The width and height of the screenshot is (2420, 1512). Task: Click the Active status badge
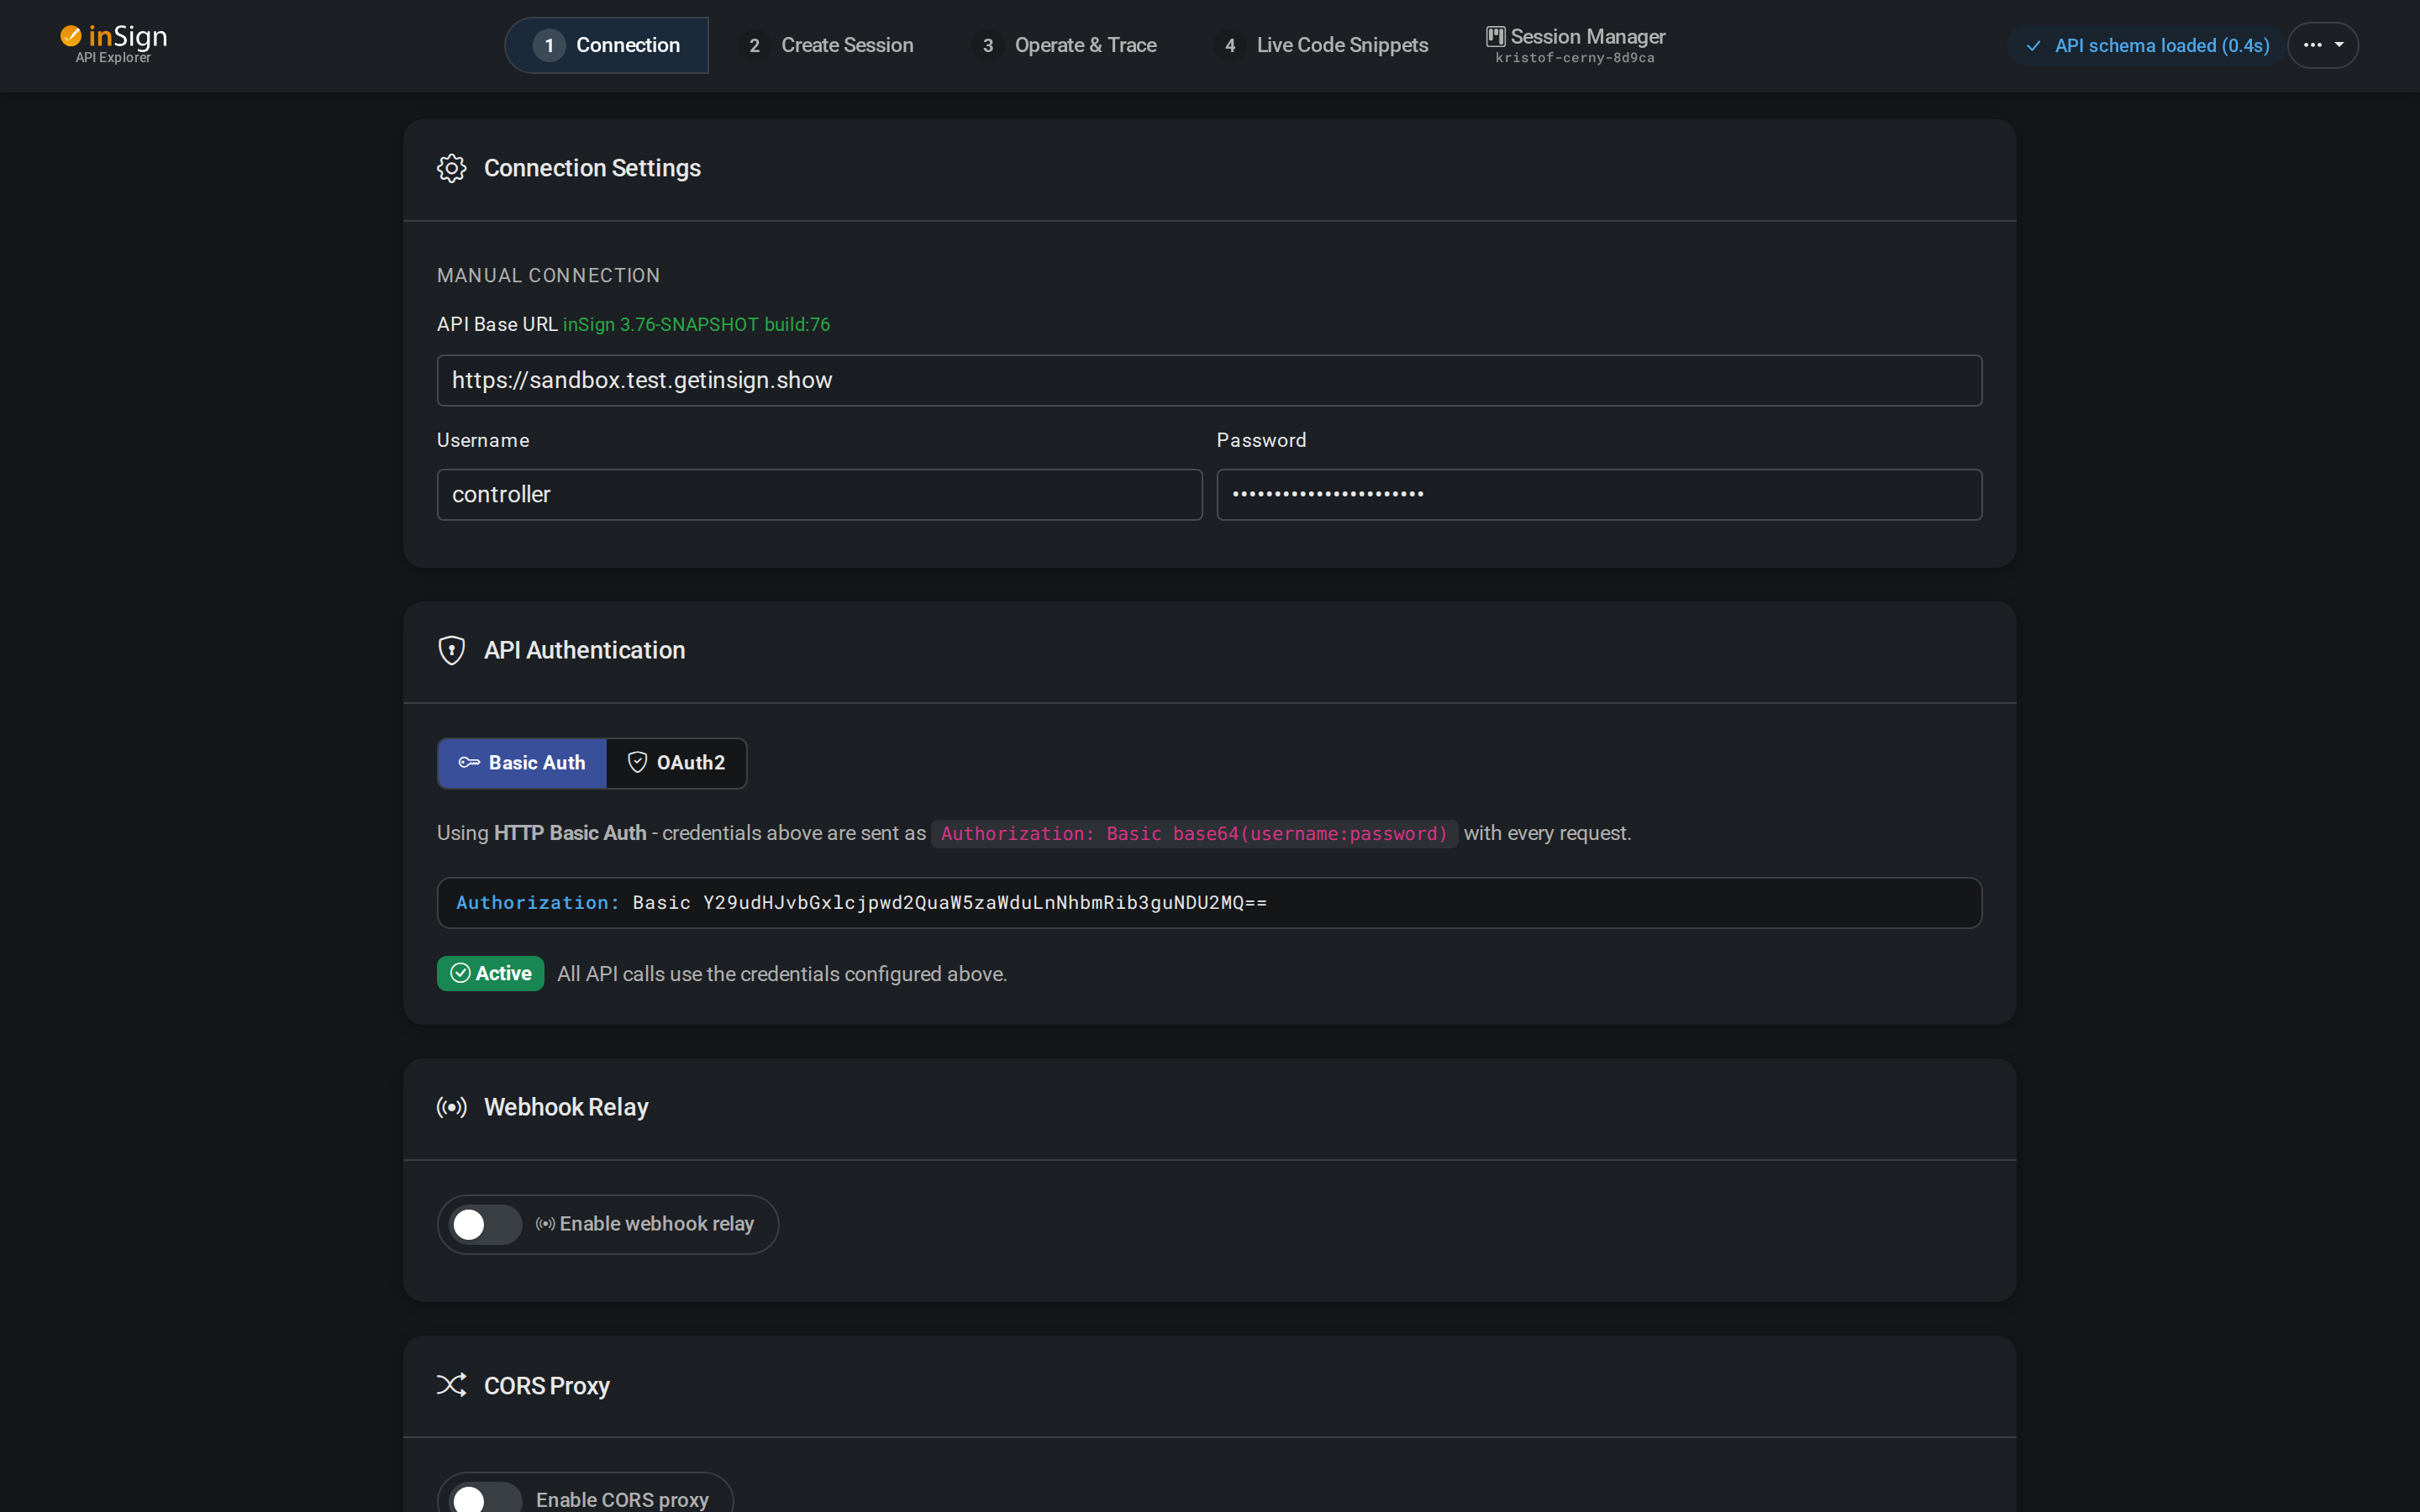pos(490,972)
